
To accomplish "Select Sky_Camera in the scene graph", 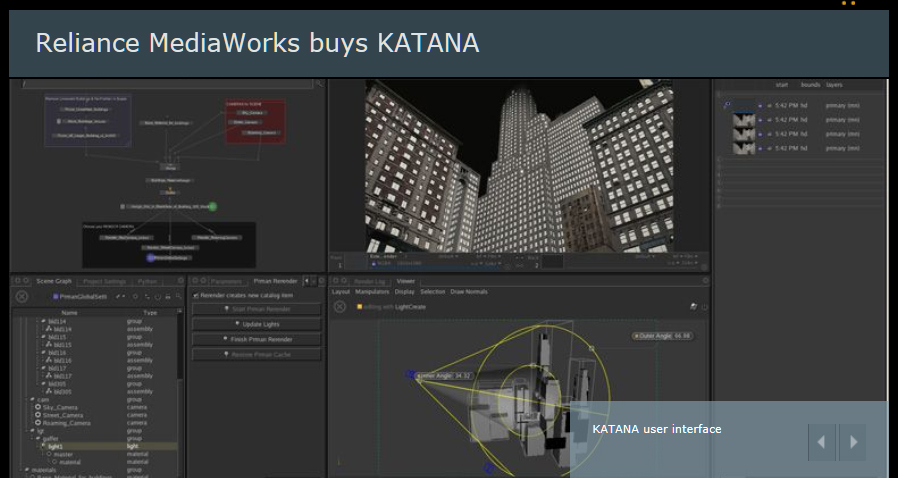I will [60, 408].
